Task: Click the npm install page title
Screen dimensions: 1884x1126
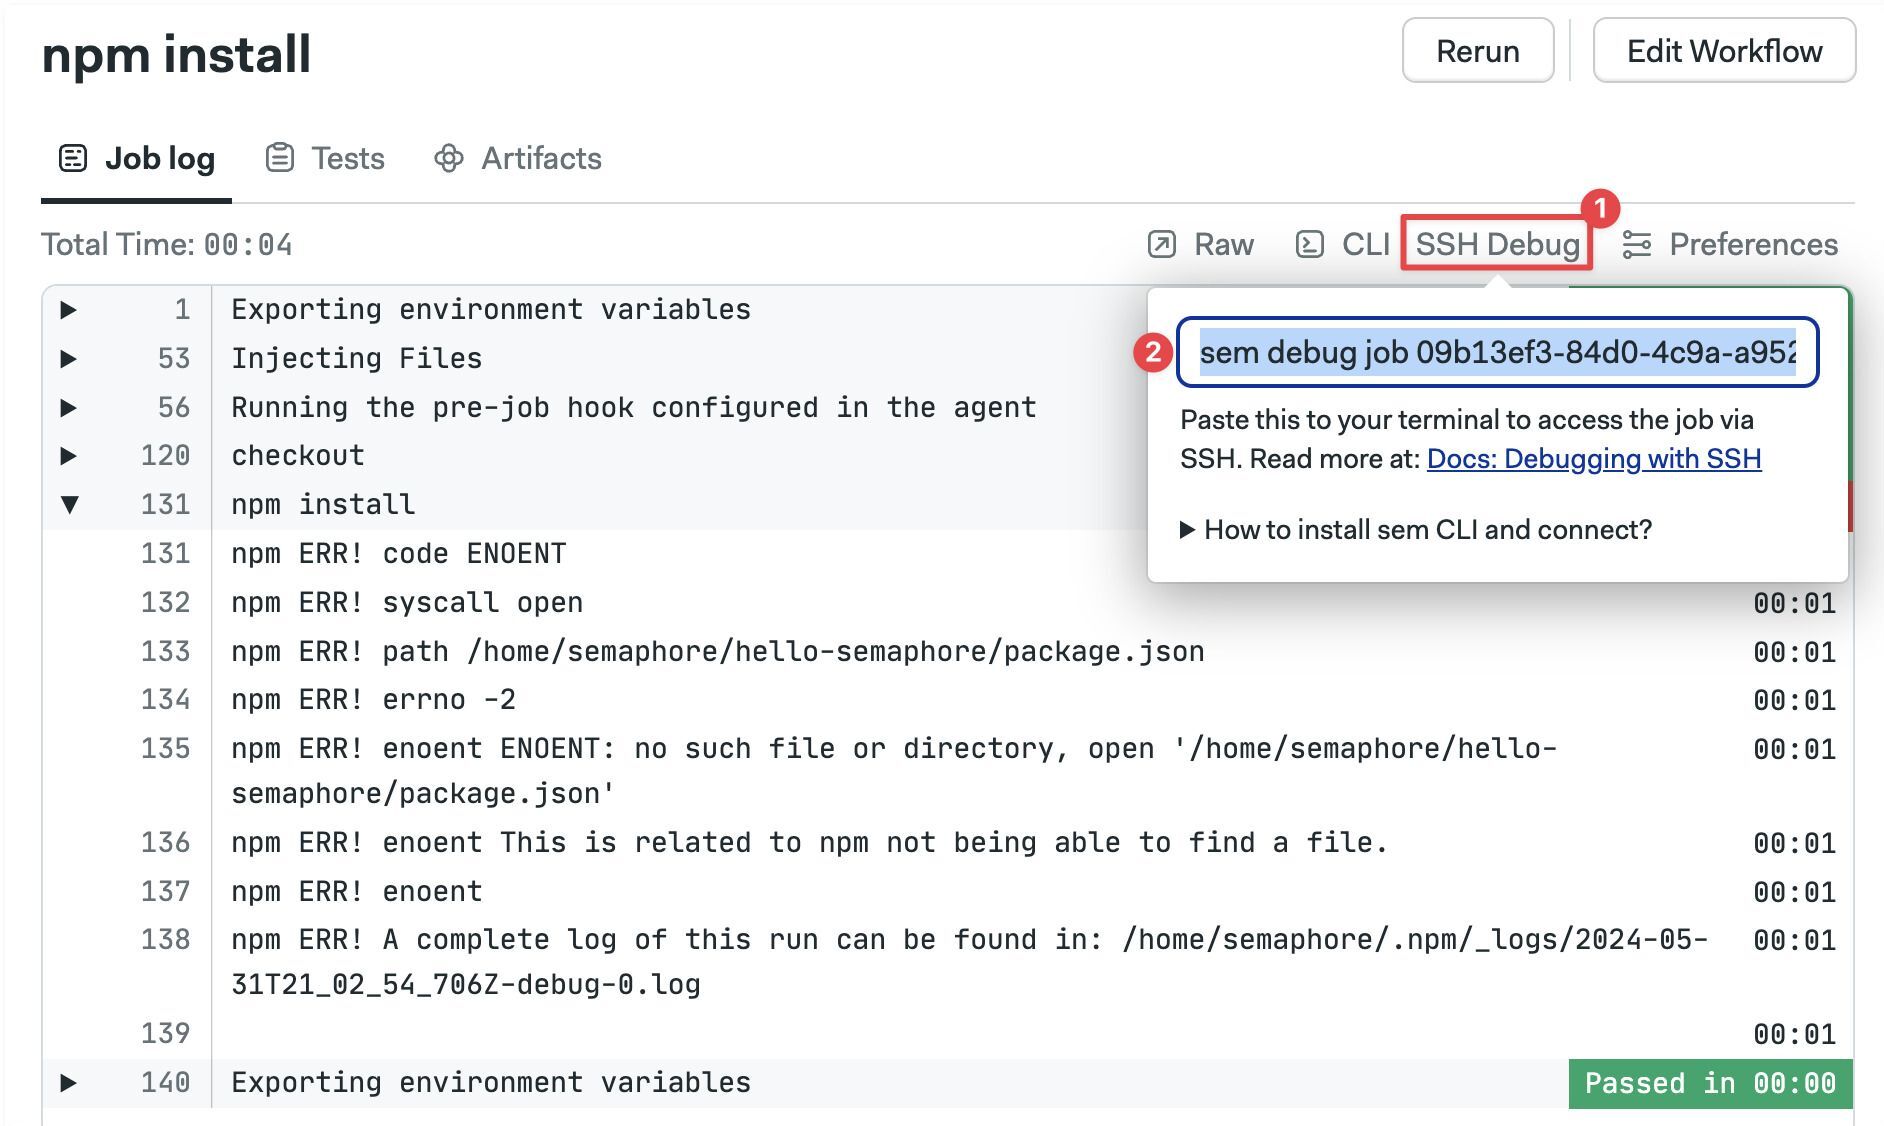Action: click(176, 54)
